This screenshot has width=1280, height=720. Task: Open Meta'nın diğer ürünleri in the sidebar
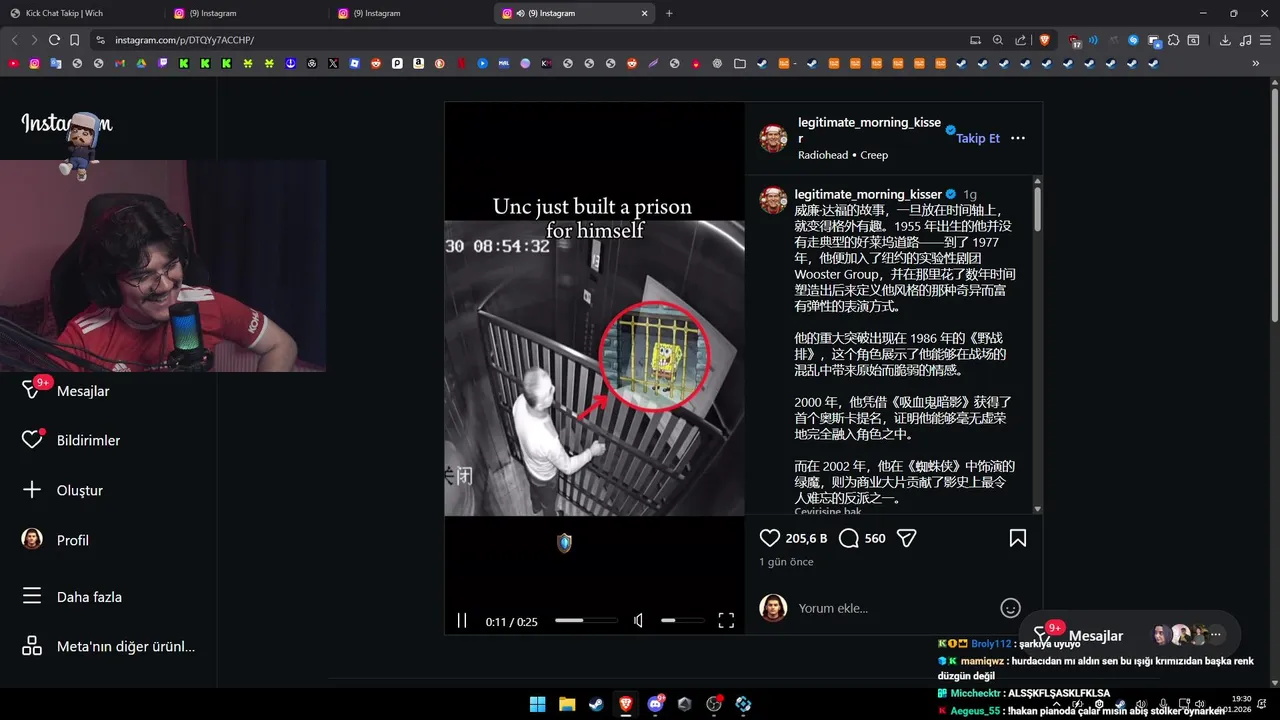click(109, 646)
